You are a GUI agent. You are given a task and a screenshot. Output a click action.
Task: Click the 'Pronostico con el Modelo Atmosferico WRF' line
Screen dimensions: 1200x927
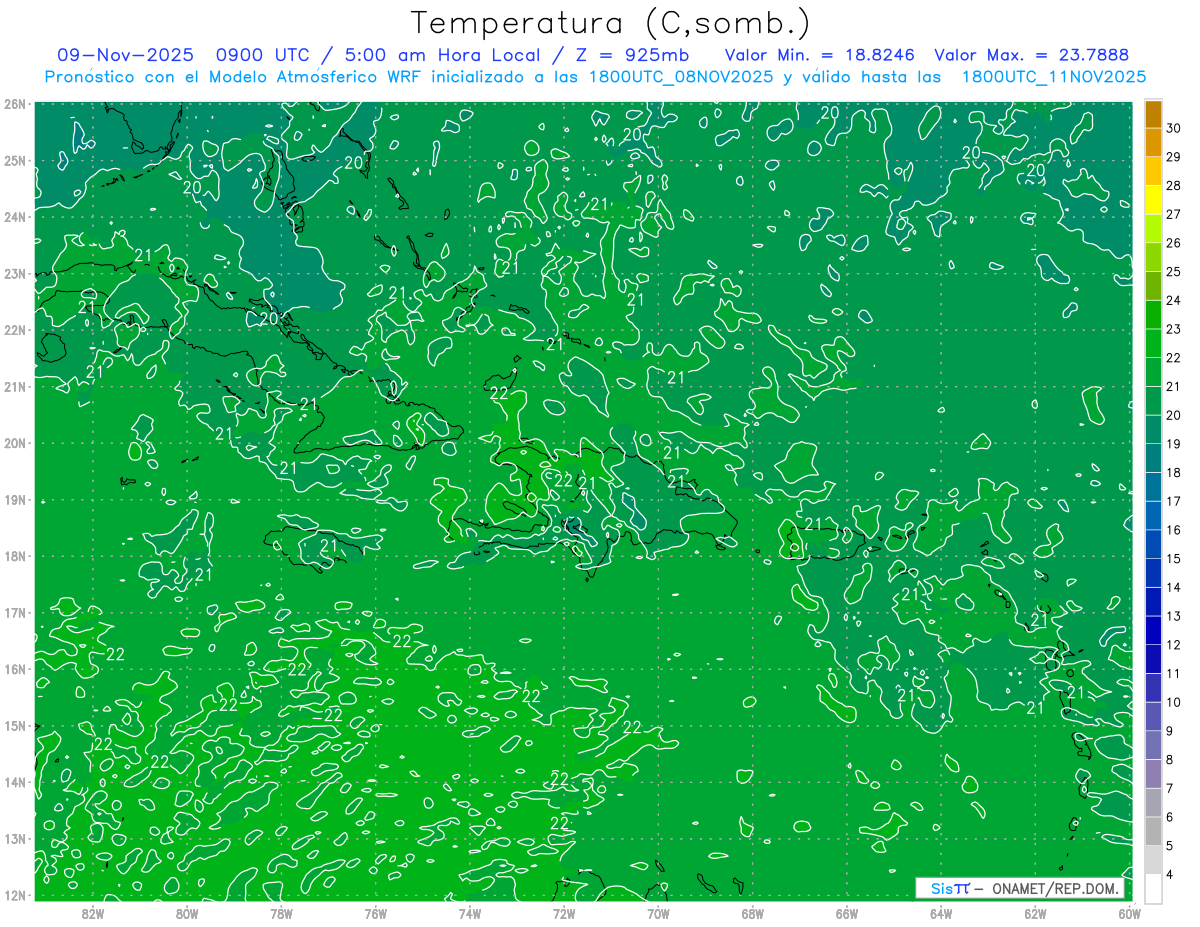click(x=595, y=77)
